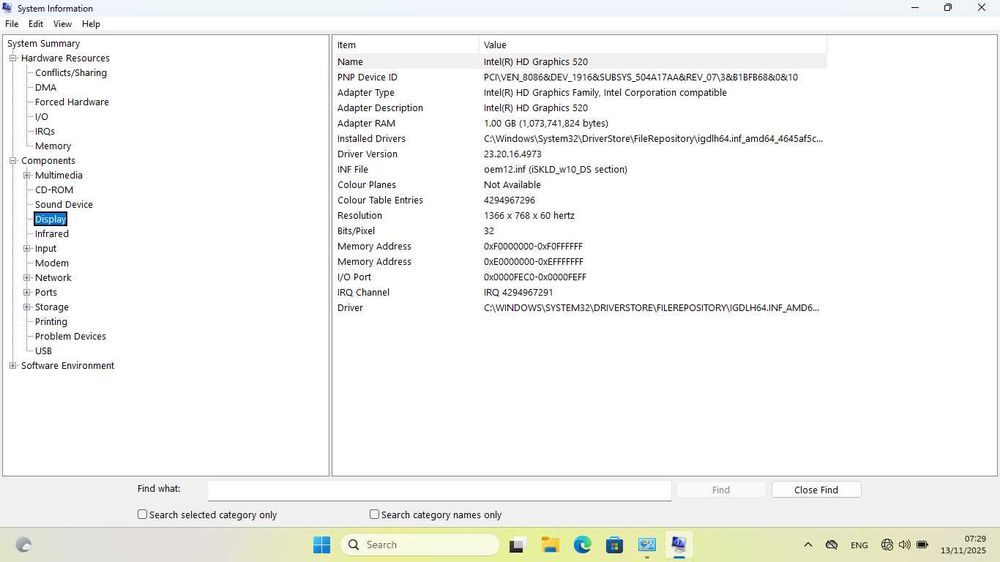This screenshot has width=1000, height=562.
Task: Click the ENG language indicator
Action: 859,545
